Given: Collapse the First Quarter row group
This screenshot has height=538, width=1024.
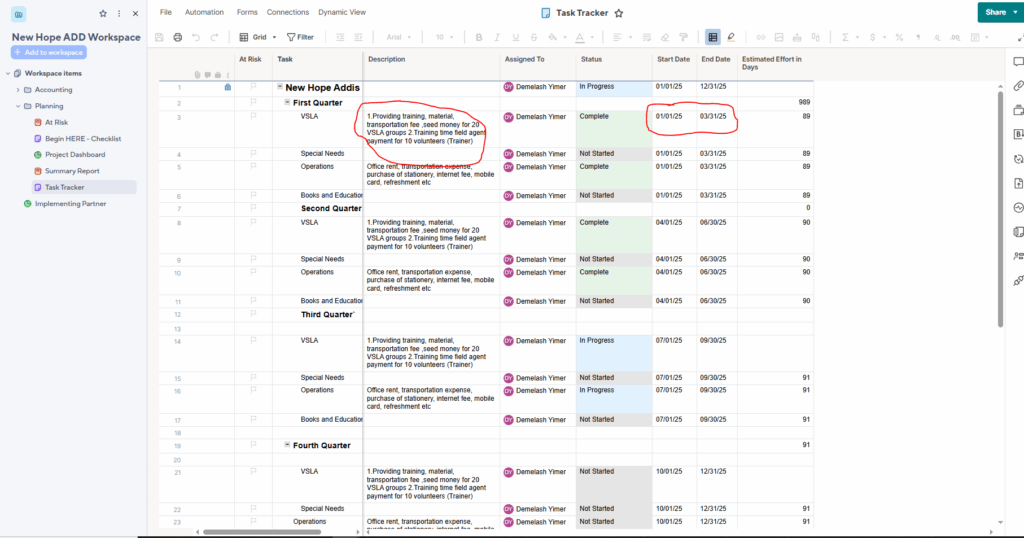Looking at the screenshot, I should point(287,103).
